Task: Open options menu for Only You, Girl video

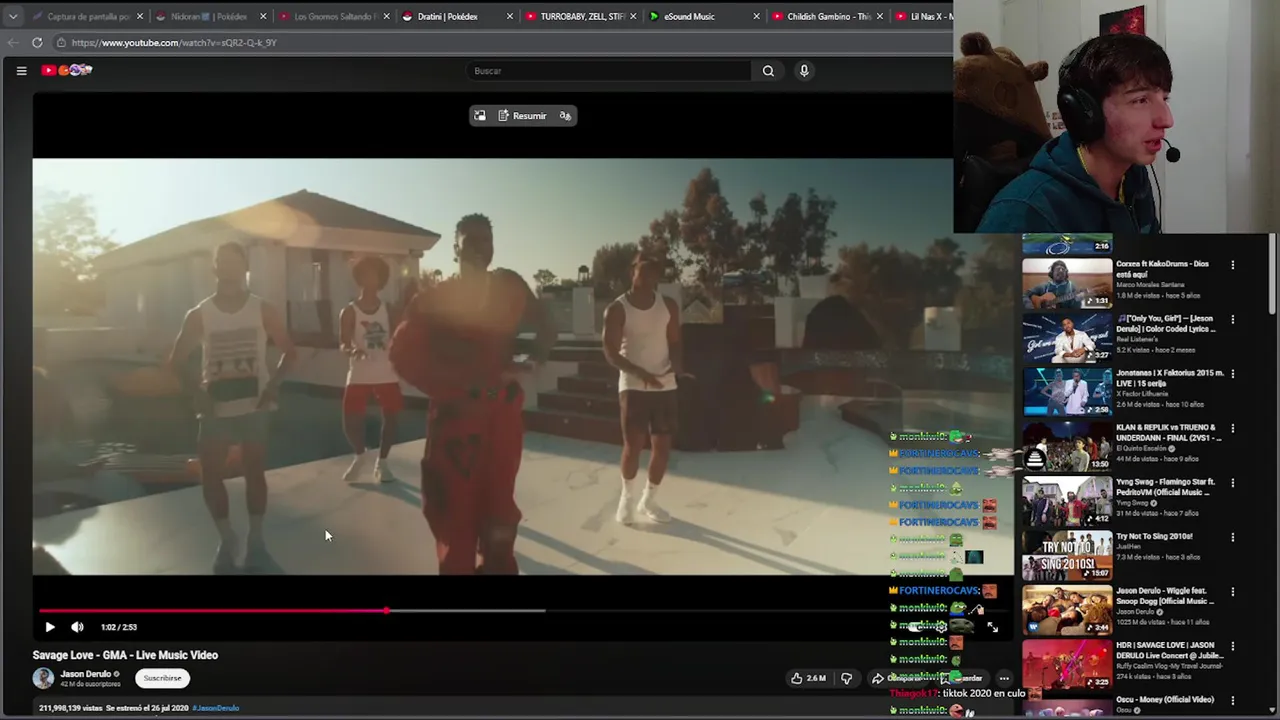Action: click(x=1233, y=319)
